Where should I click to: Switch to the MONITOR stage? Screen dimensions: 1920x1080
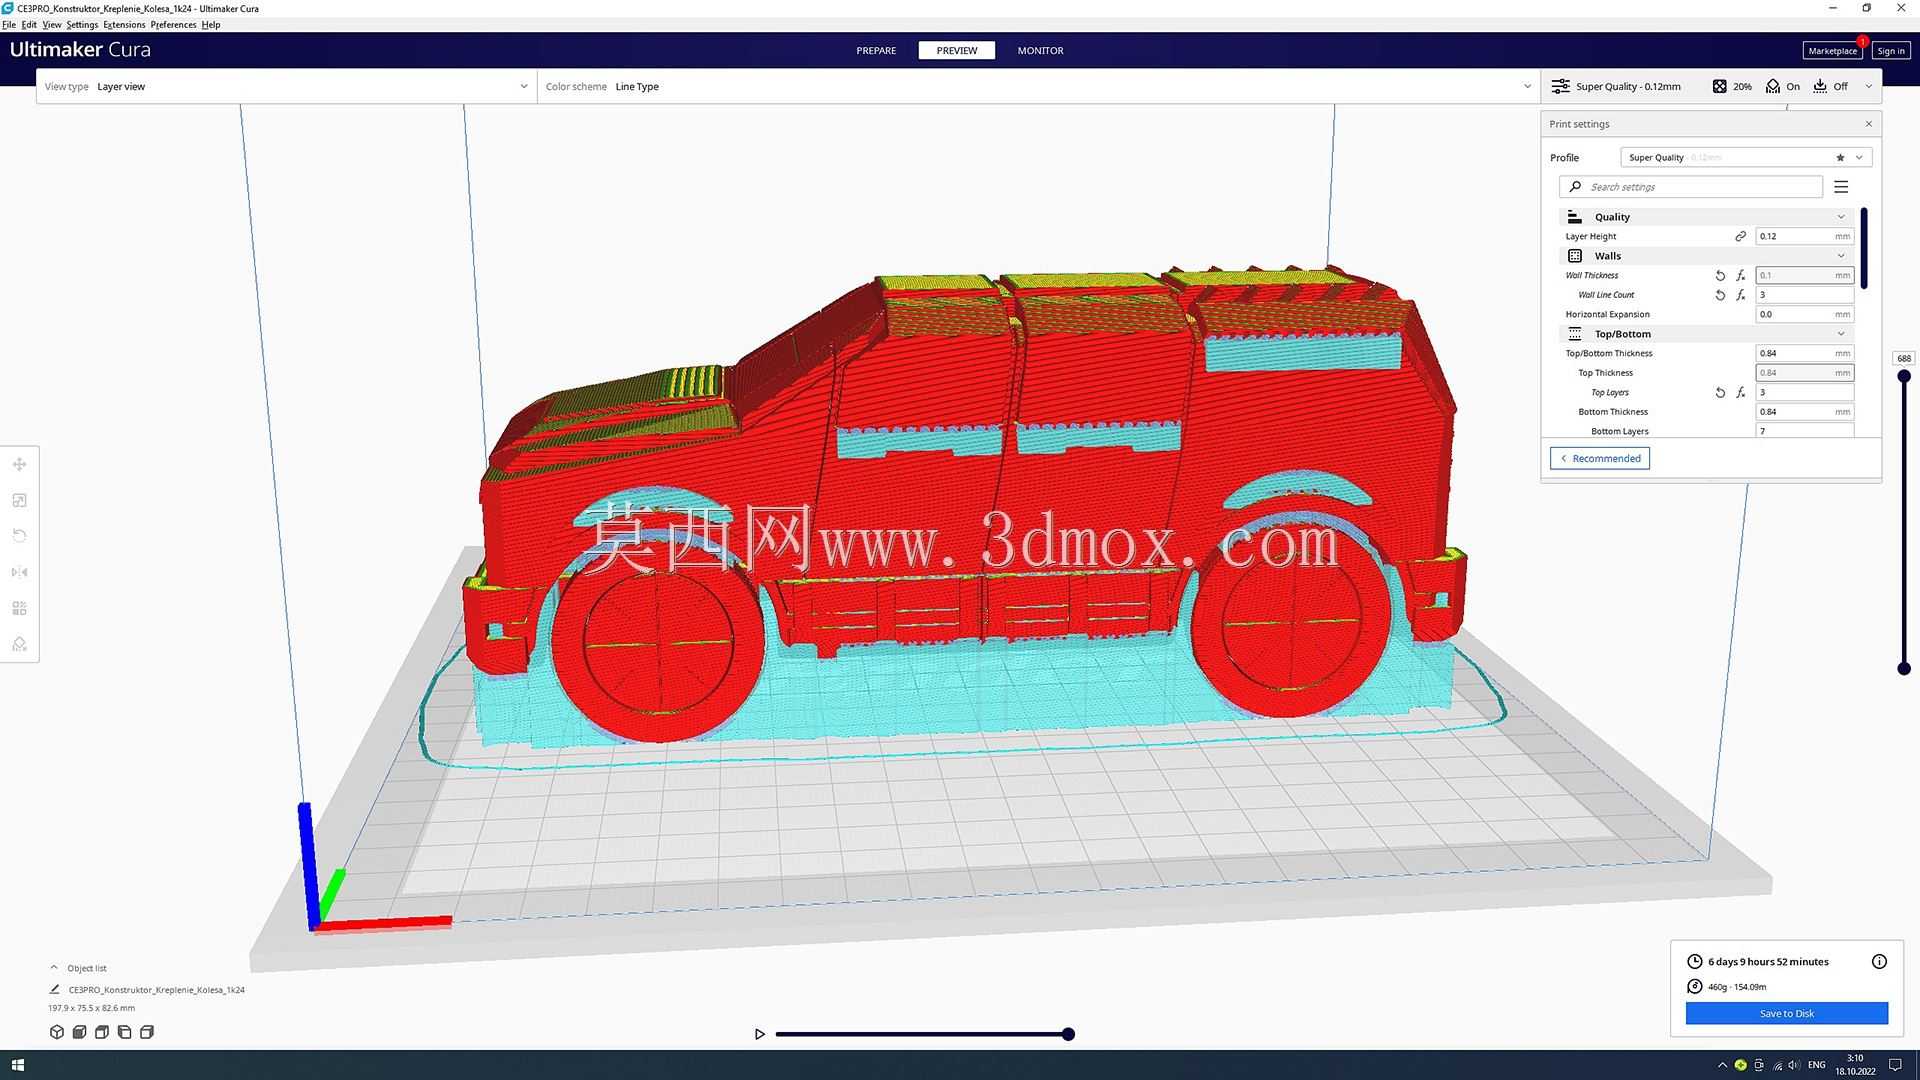[x=1040, y=50]
